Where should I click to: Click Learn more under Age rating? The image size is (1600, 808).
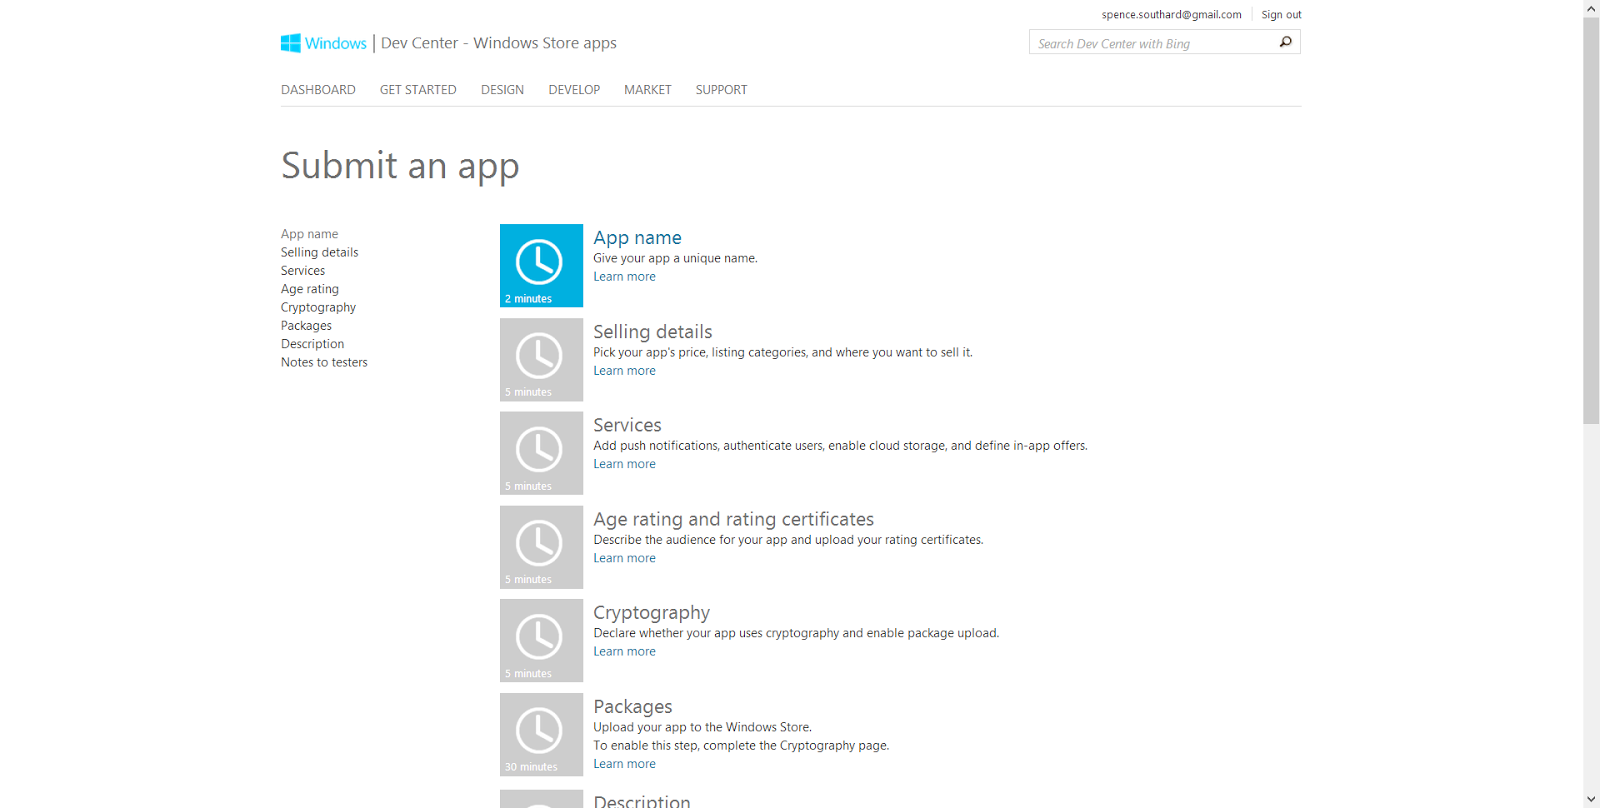[x=625, y=558]
